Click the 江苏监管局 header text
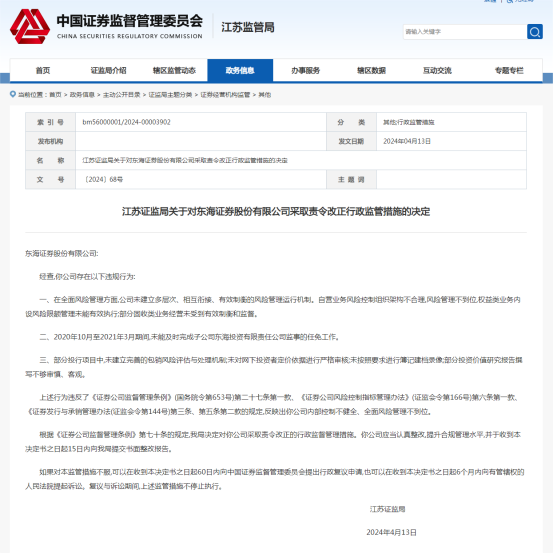This screenshot has width=553, height=553. click(248, 27)
